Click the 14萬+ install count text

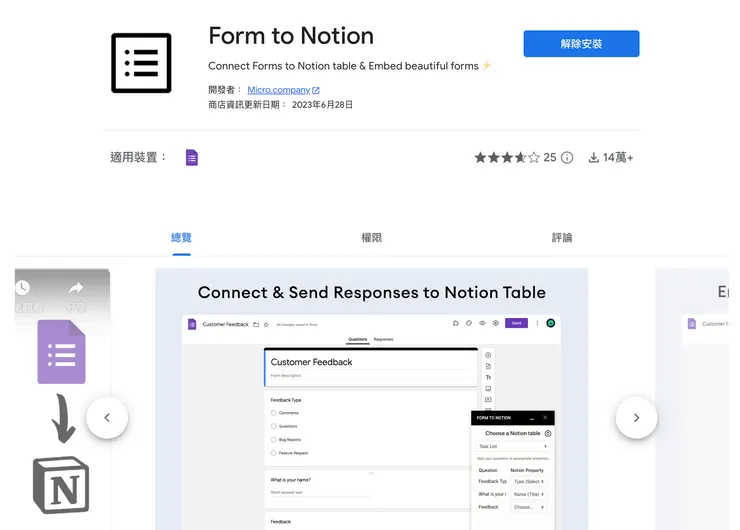(x=618, y=158)
